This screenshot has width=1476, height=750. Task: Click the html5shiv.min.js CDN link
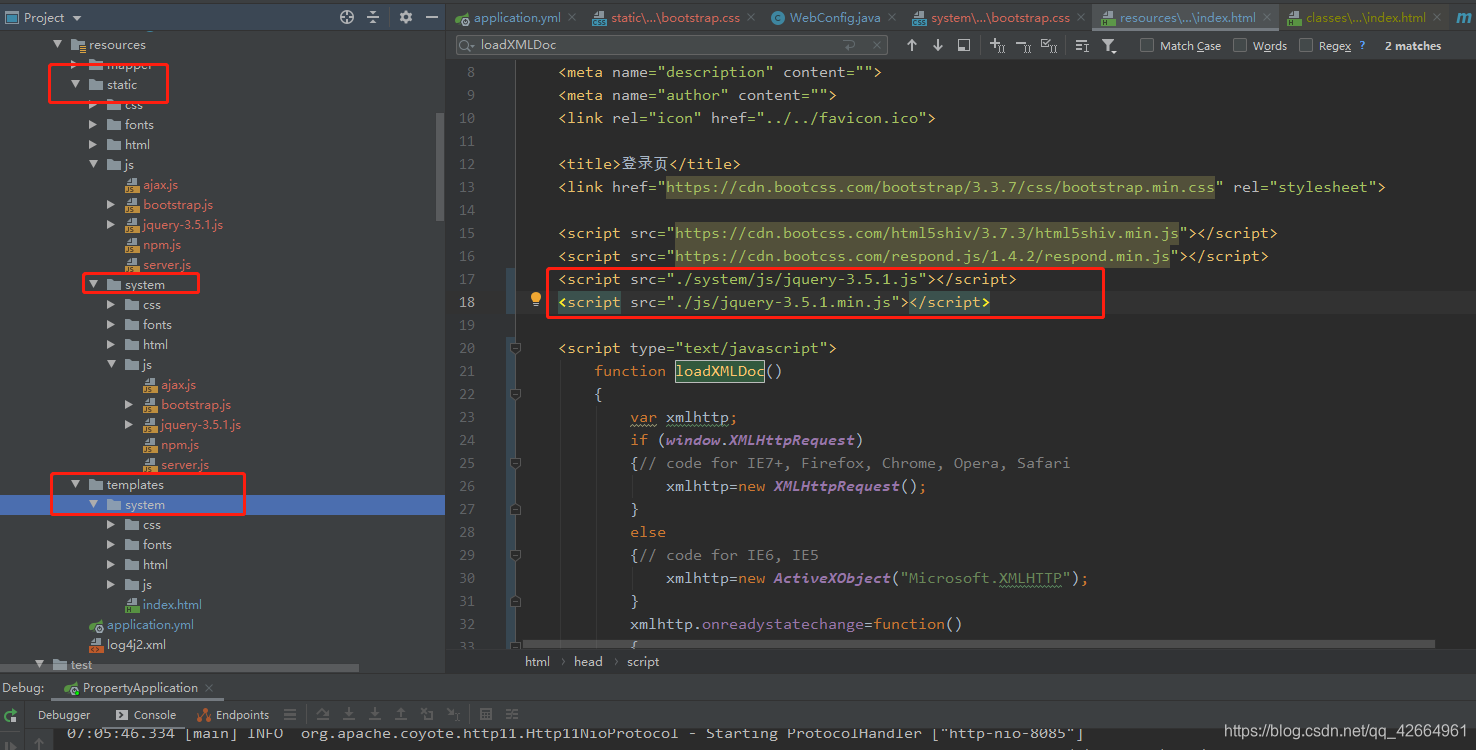coord(927,233)
